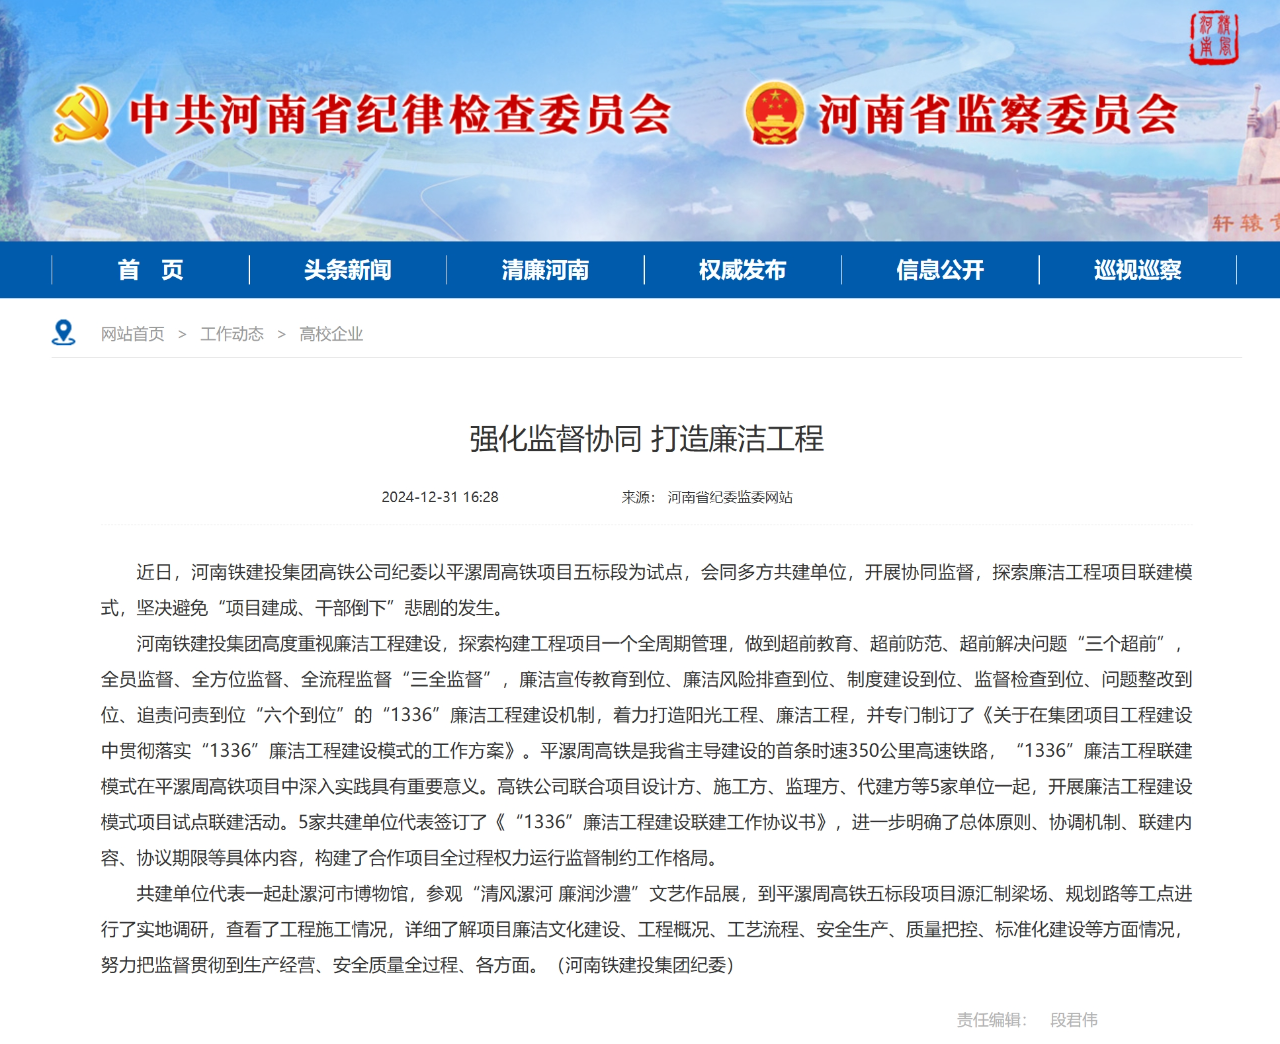
Task: Click the paragraph beginning 共建单位代表一起赴漯河市博物馆
Action: coord(647,929)
